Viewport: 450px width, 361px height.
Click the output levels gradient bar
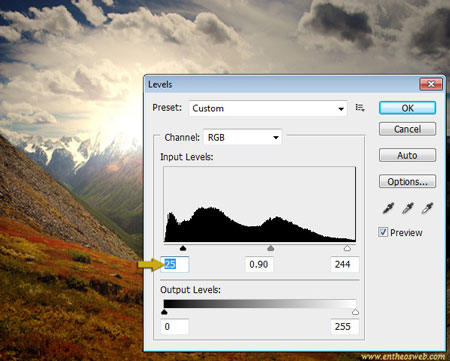tap(260, 304)
